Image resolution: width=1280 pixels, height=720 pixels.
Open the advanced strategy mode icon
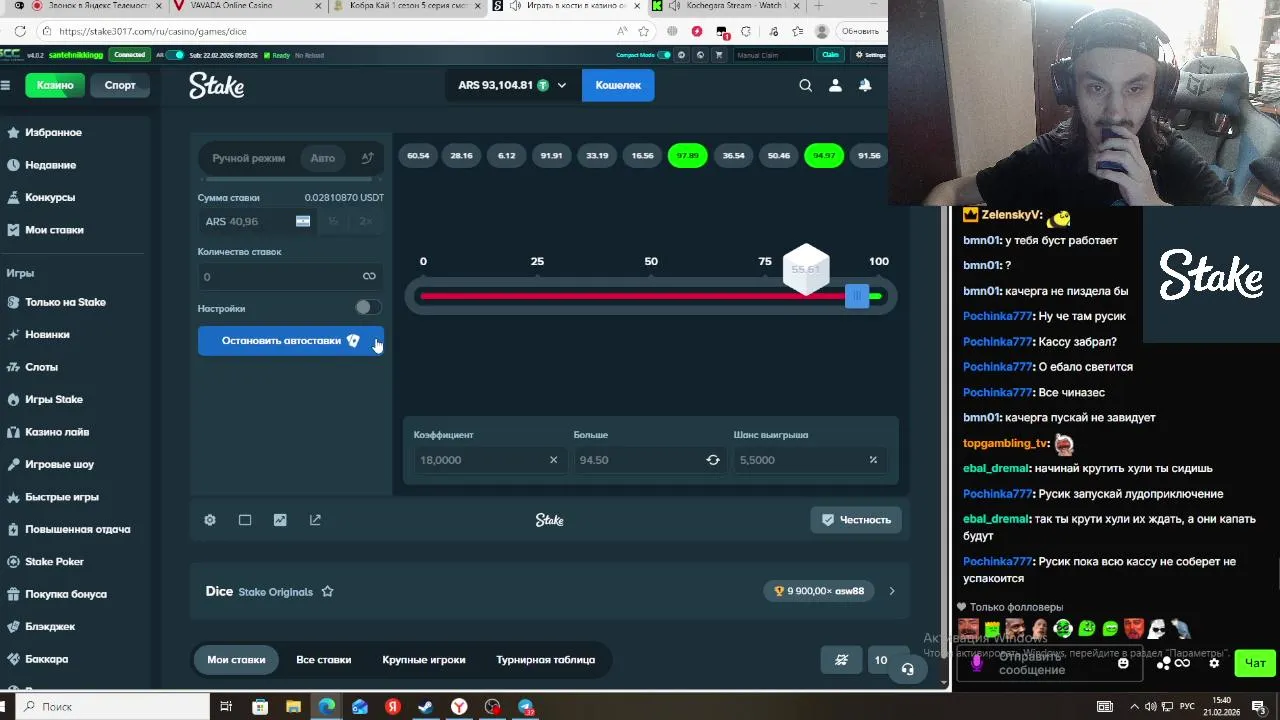tap(367, 158)
